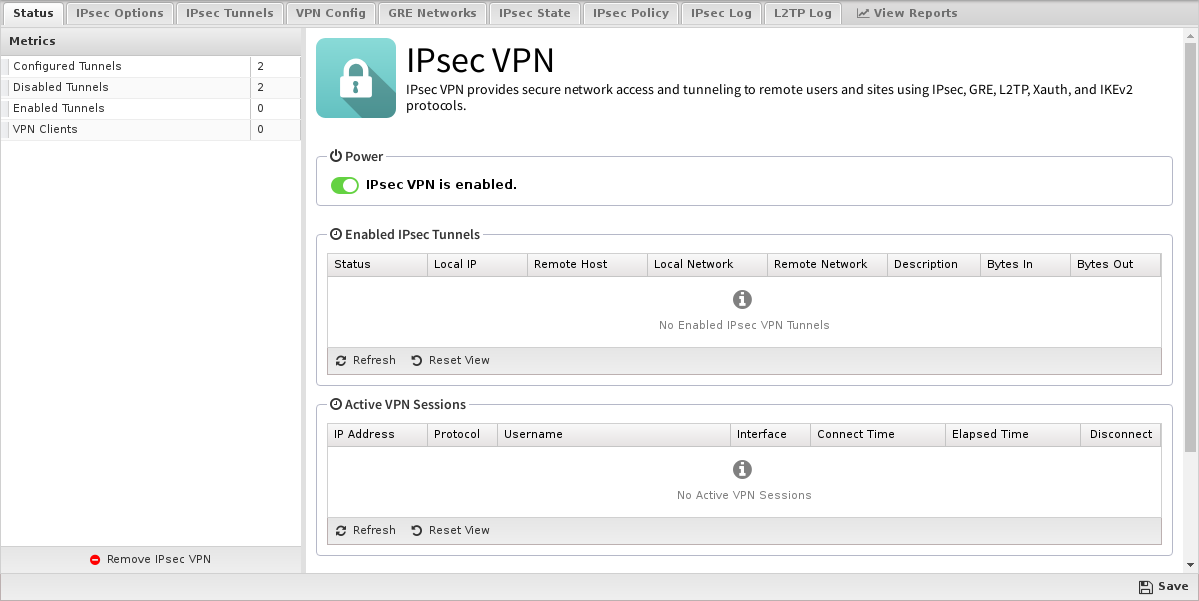The height and width of the screenshot is (601, 1199).
Task: Open the VPN Config tab
Action: [330, 13]
